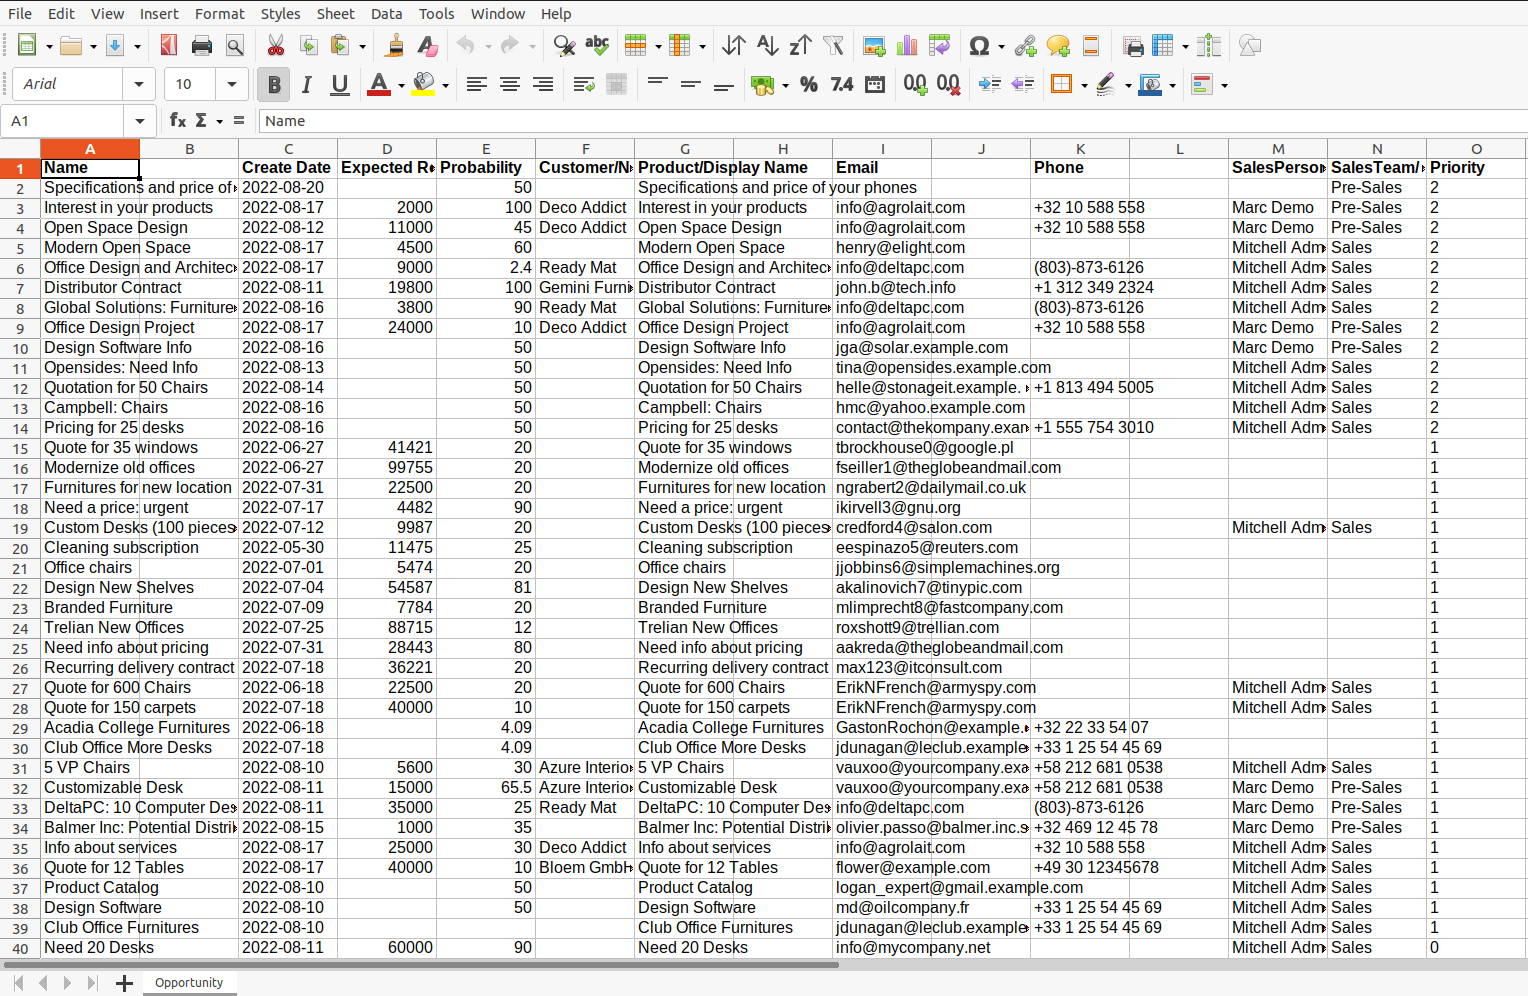Open the Name Box dropdown arrow
This screenshot has height=996, width=1528.
(140, 121)
